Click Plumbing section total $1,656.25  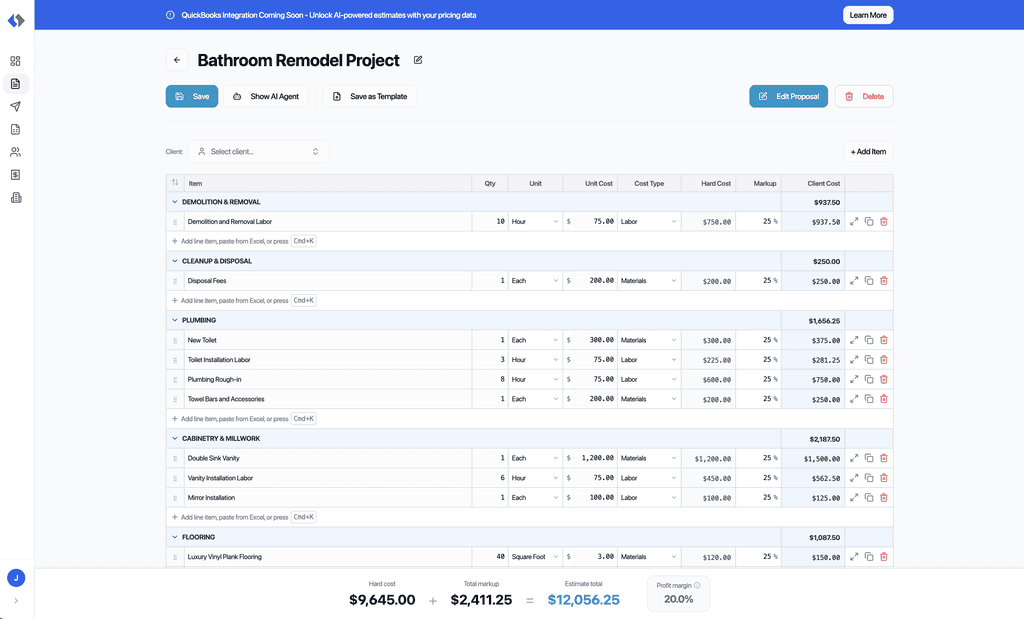[824, 321]
